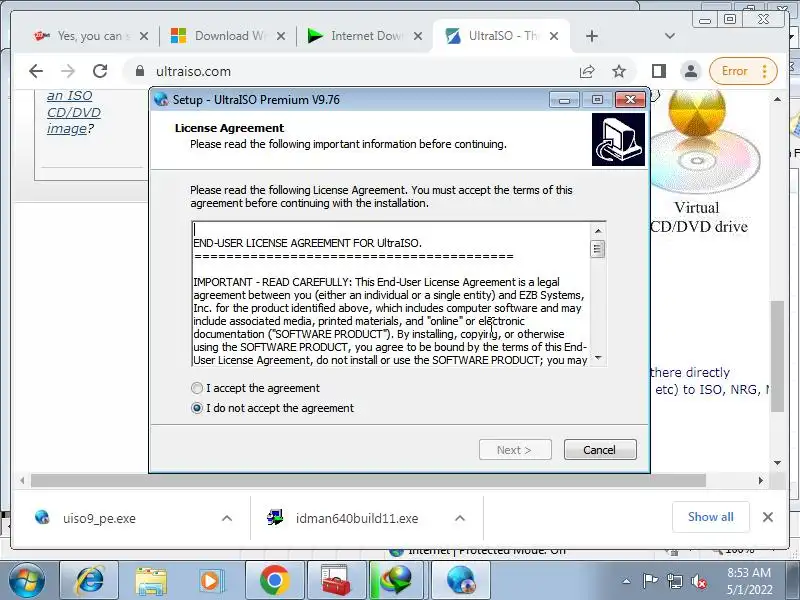This screenshot has height=600, width=800.
Task: Click the license agreement scrollbar thumb
Action: tap(598, 249)
